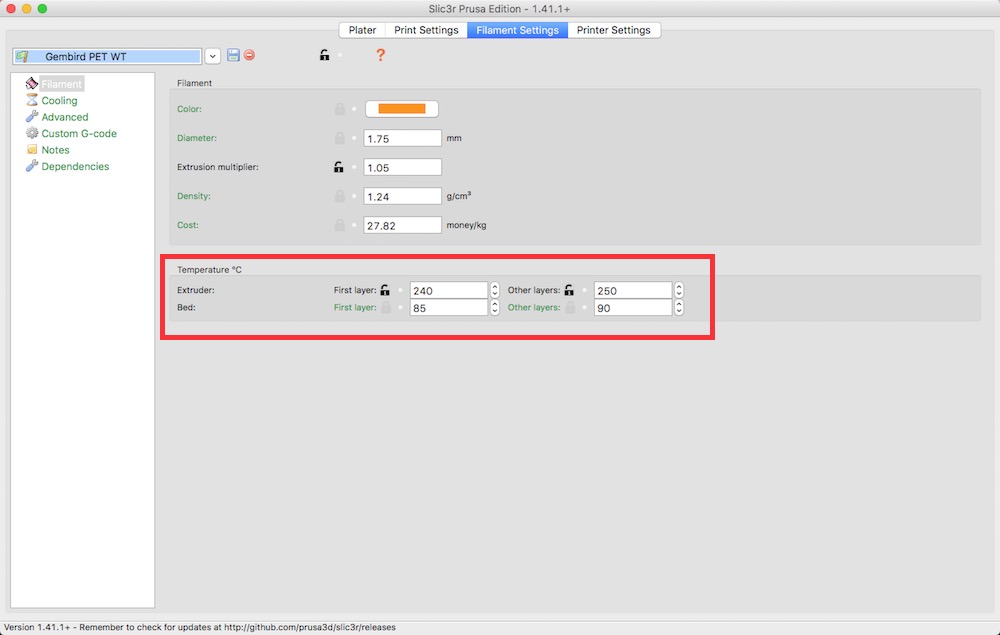
Task: Click the Cost field showing 27.82
Action: (x=402, y=225)
